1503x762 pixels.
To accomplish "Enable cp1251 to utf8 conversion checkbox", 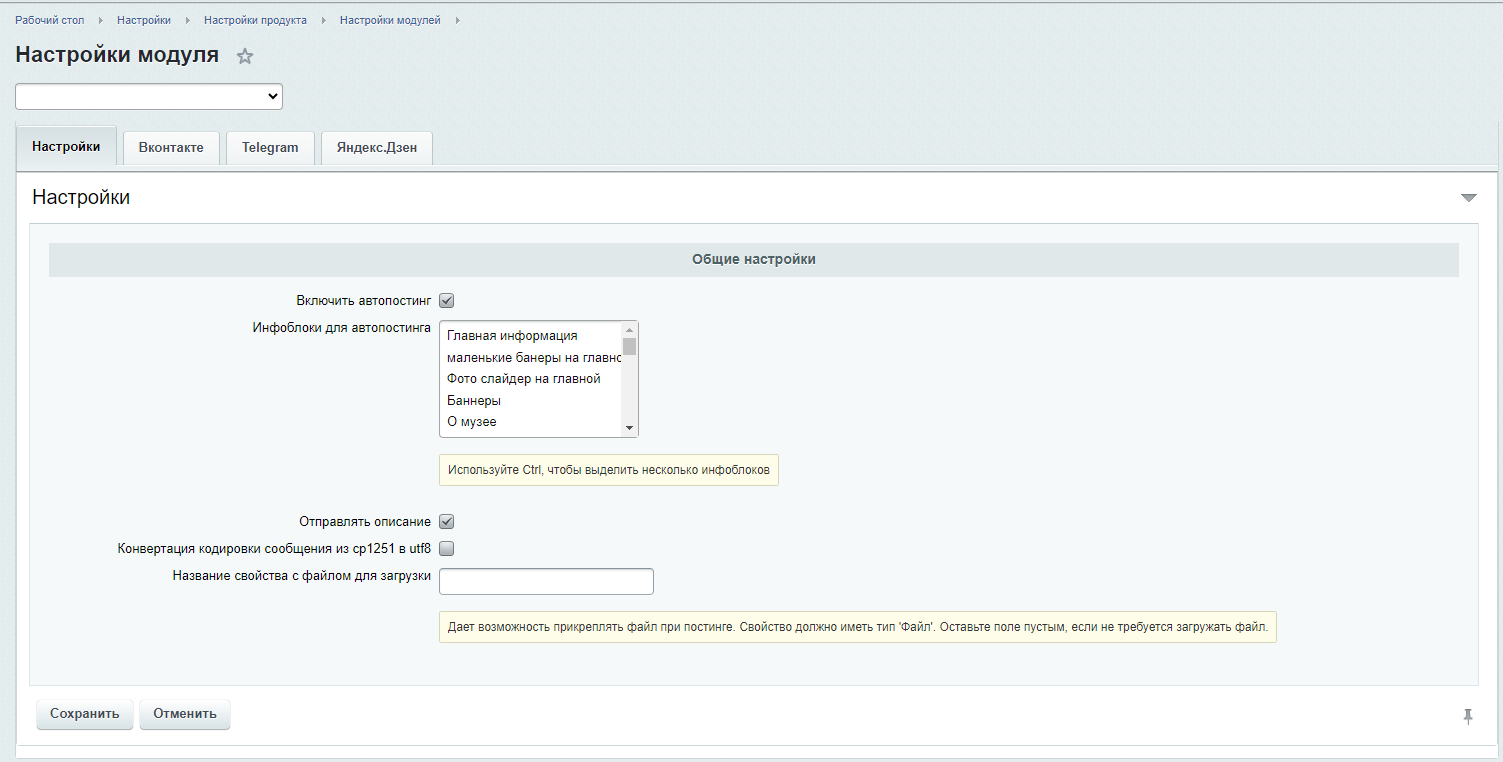I will [x=447, y=548].
